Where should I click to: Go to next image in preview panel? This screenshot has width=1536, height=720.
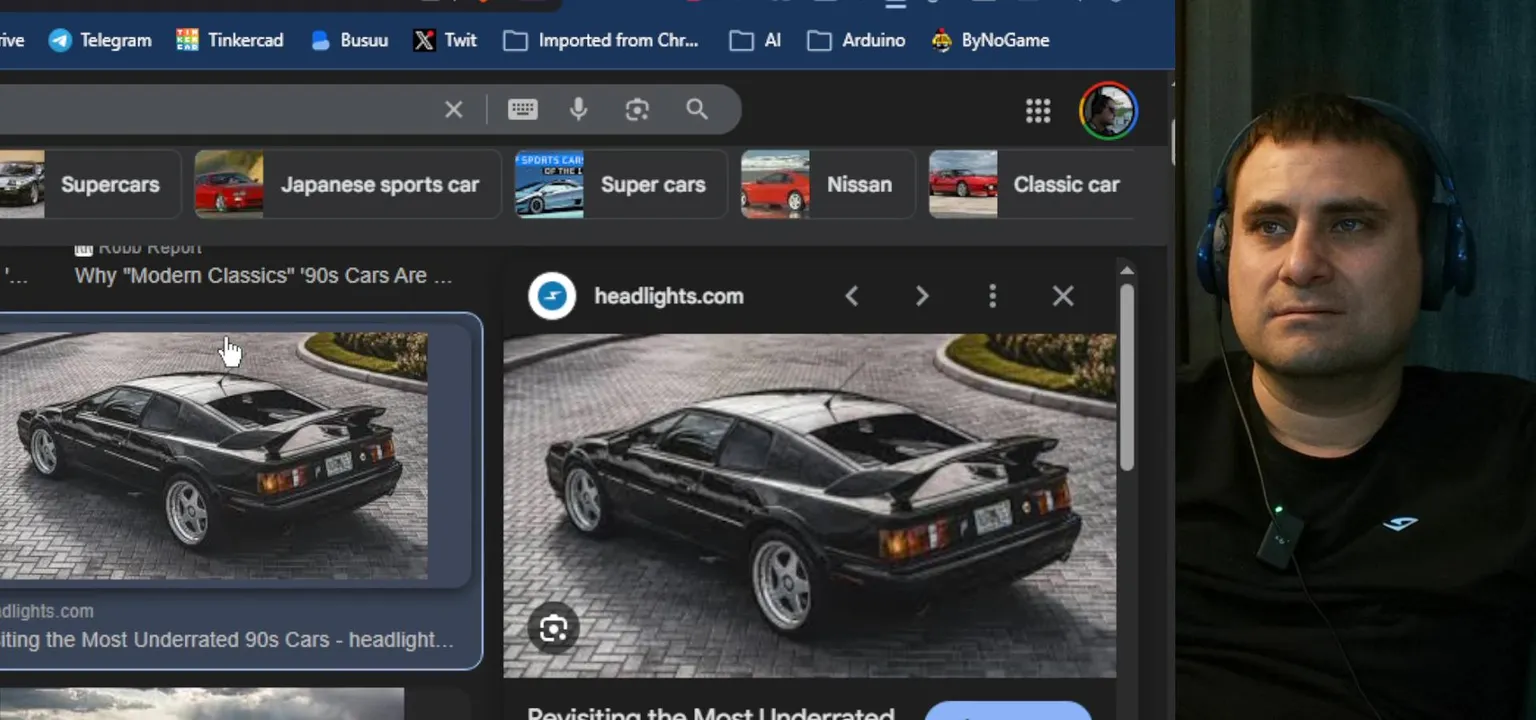click(922, 296)
